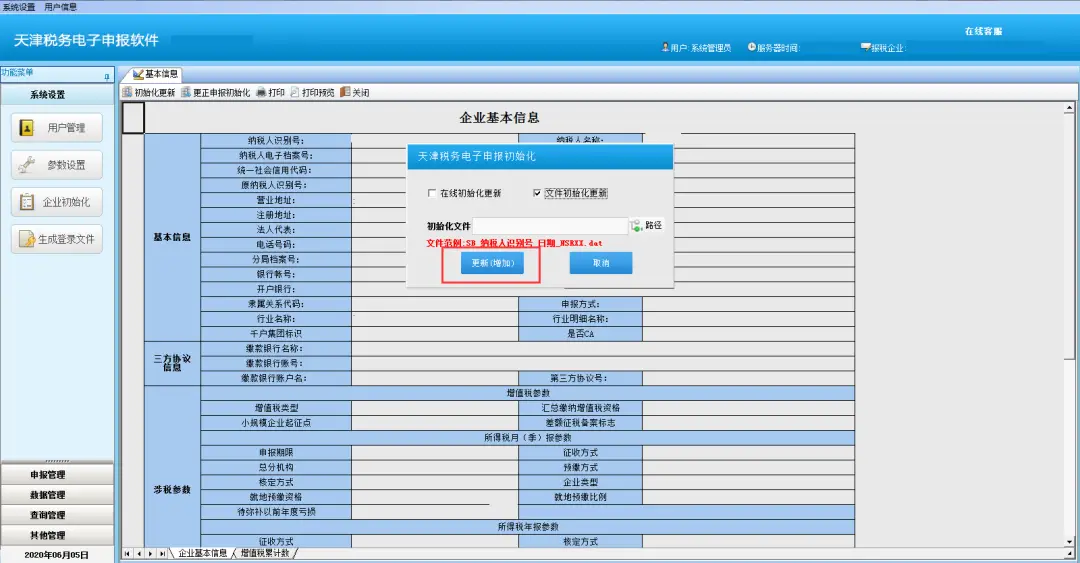Click the 取消 button in dialog
This screenshot has height=563, width=1080.
tap(601, 263)
